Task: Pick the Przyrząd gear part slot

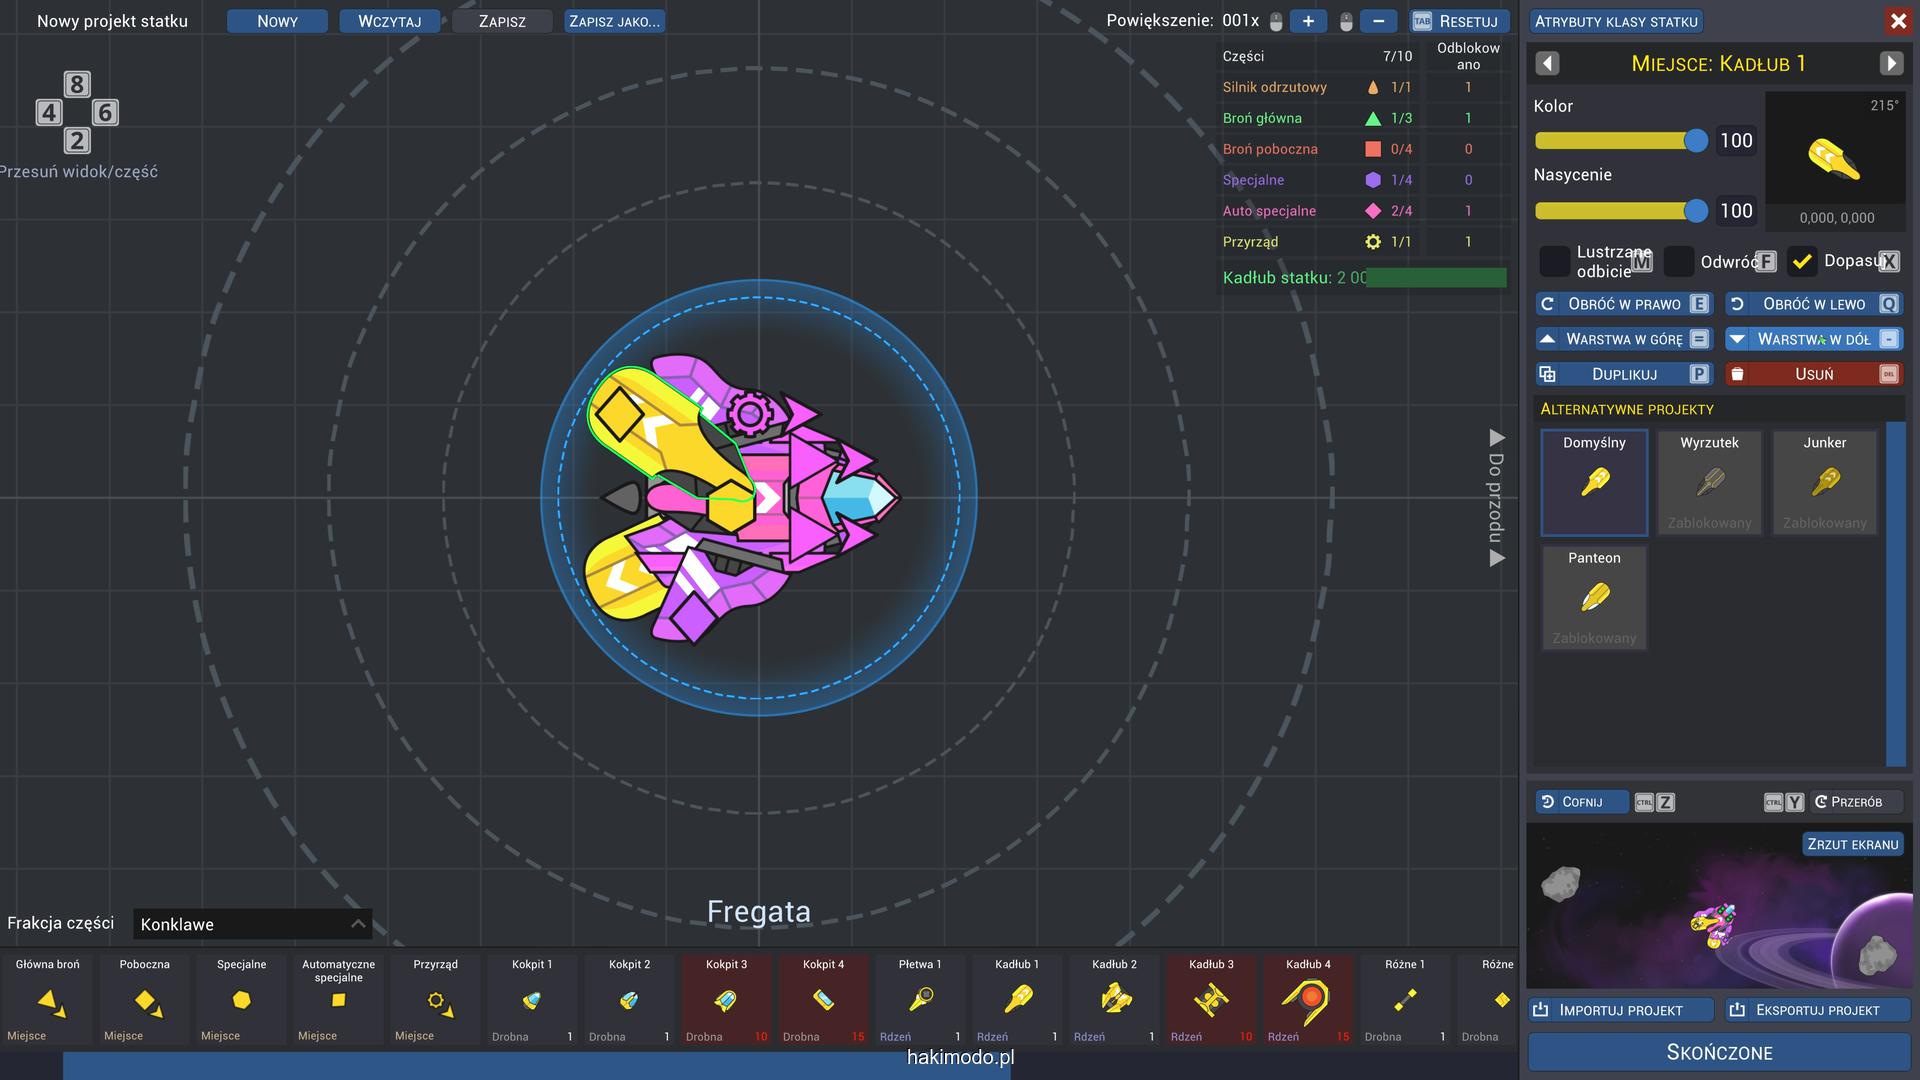Action: (436, 1000)
